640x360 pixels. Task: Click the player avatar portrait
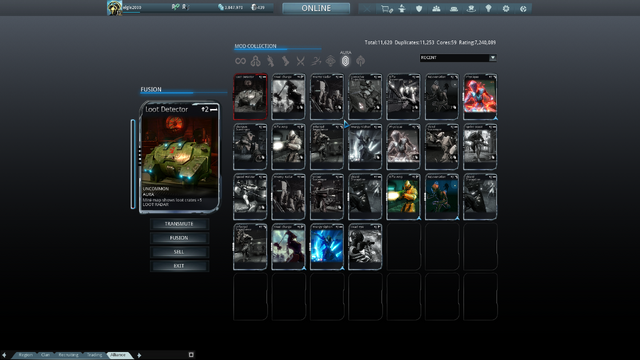114,8
